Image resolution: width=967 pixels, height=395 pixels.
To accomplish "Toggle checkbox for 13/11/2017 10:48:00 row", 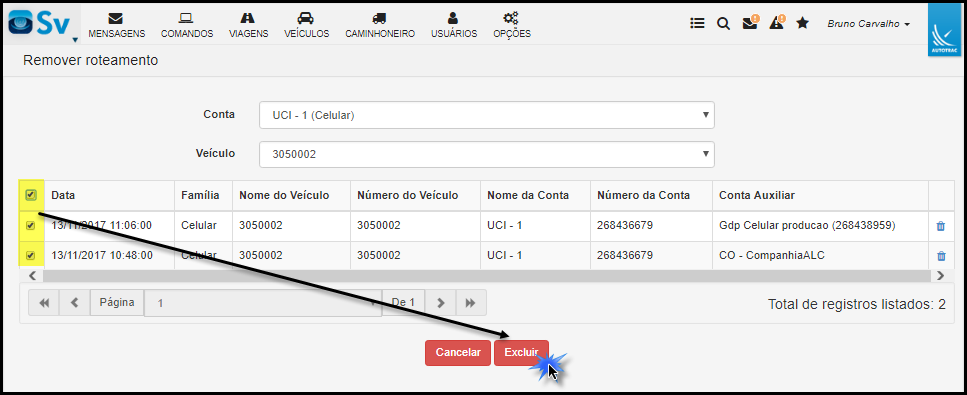I will click(x=31, y=256).
